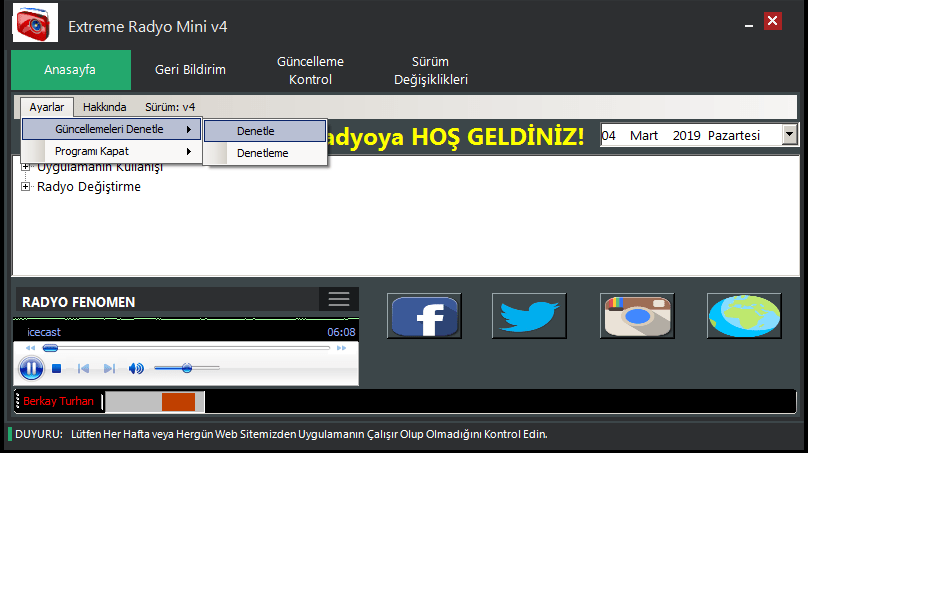Switch to the Anasayfa tab
This screenshot has height=614, width=931.
coord(71,70)
